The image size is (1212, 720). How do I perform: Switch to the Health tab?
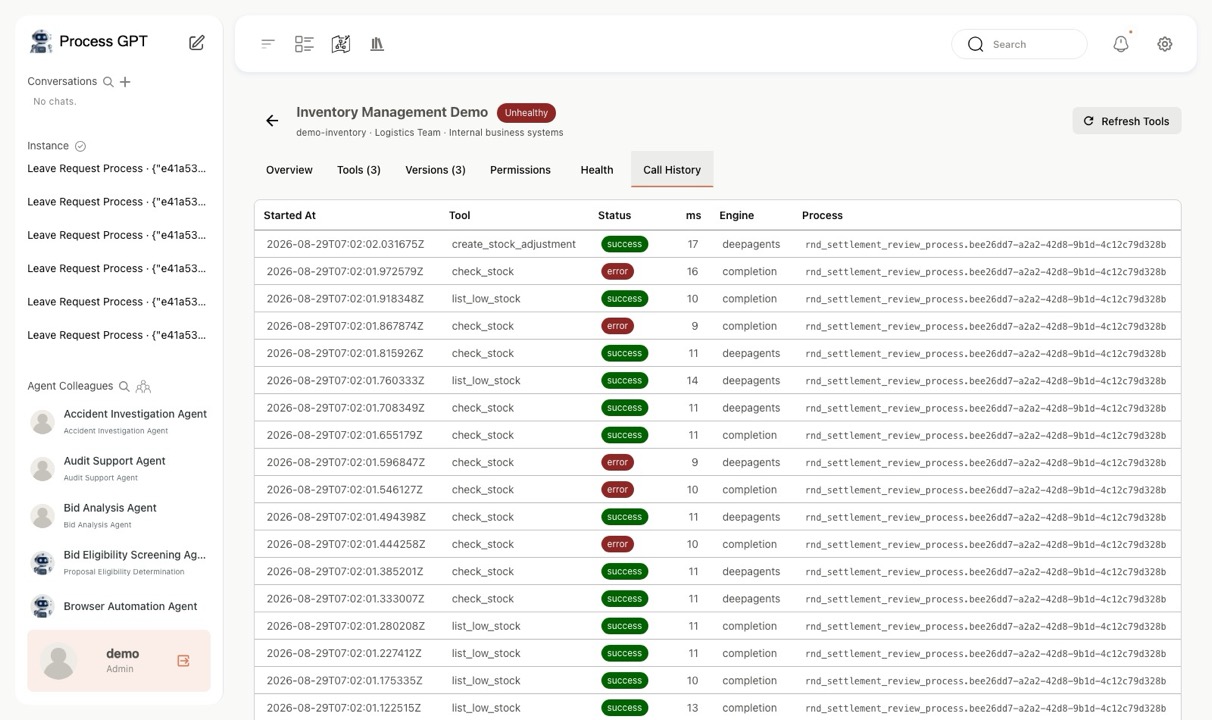click(597, 170)
